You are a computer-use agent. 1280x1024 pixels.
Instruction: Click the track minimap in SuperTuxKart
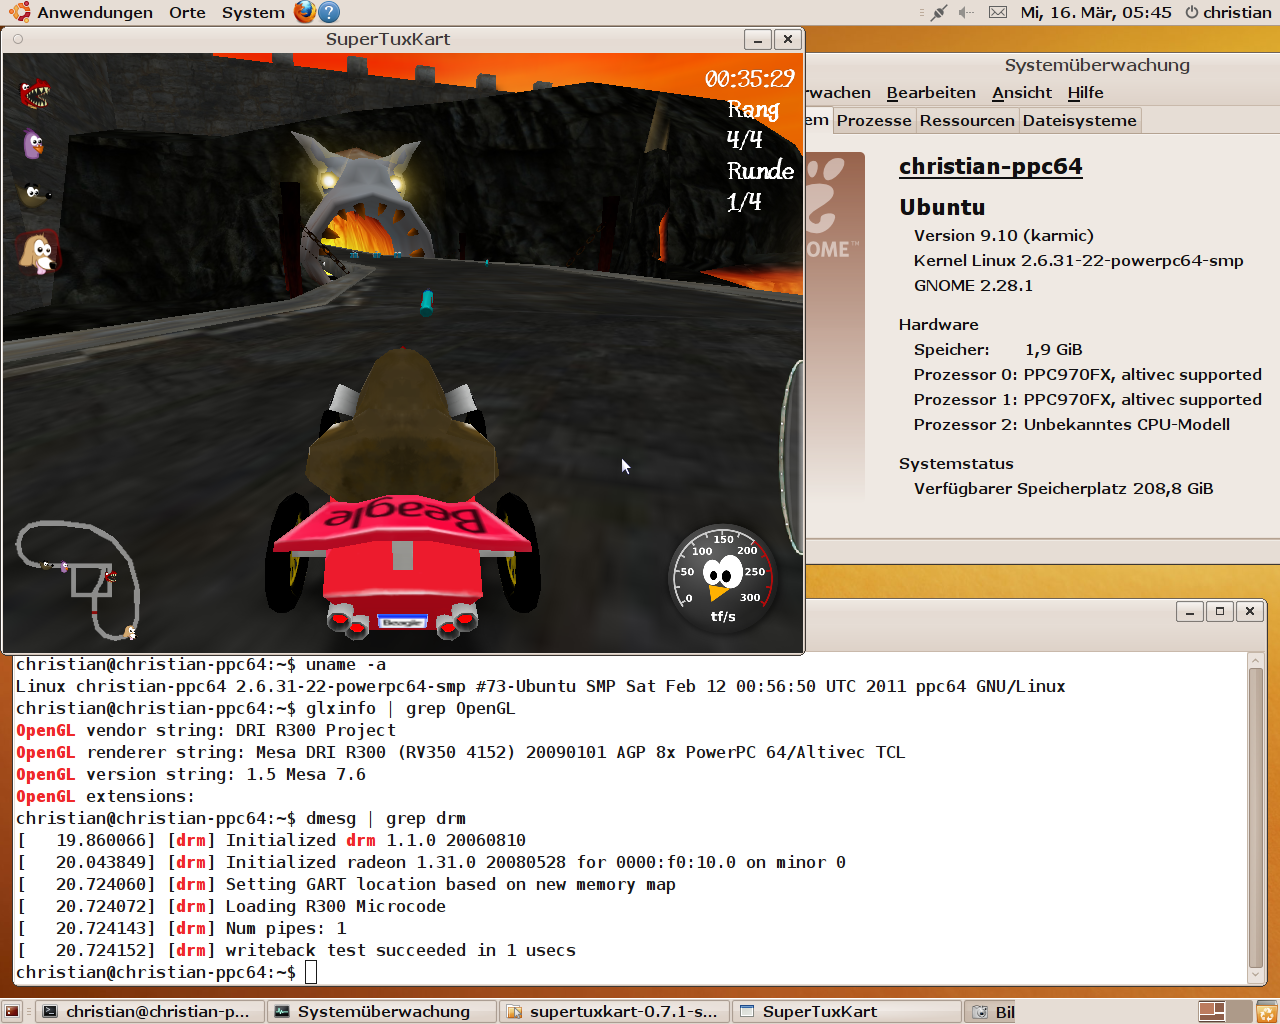pyautogui.click(x=77, y=581)
